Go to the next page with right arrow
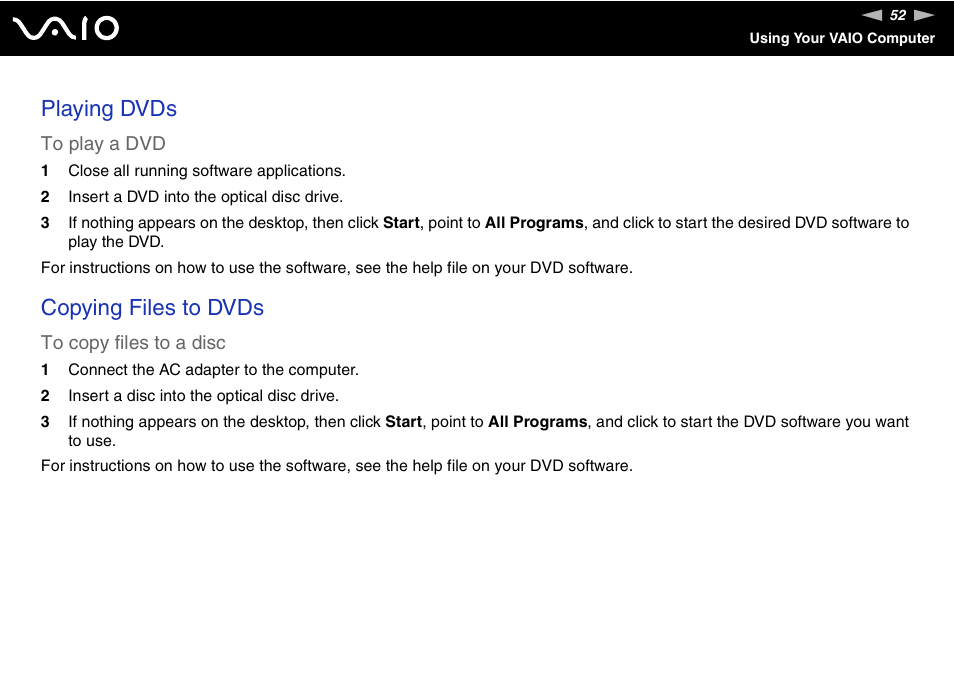 [924, 15]
